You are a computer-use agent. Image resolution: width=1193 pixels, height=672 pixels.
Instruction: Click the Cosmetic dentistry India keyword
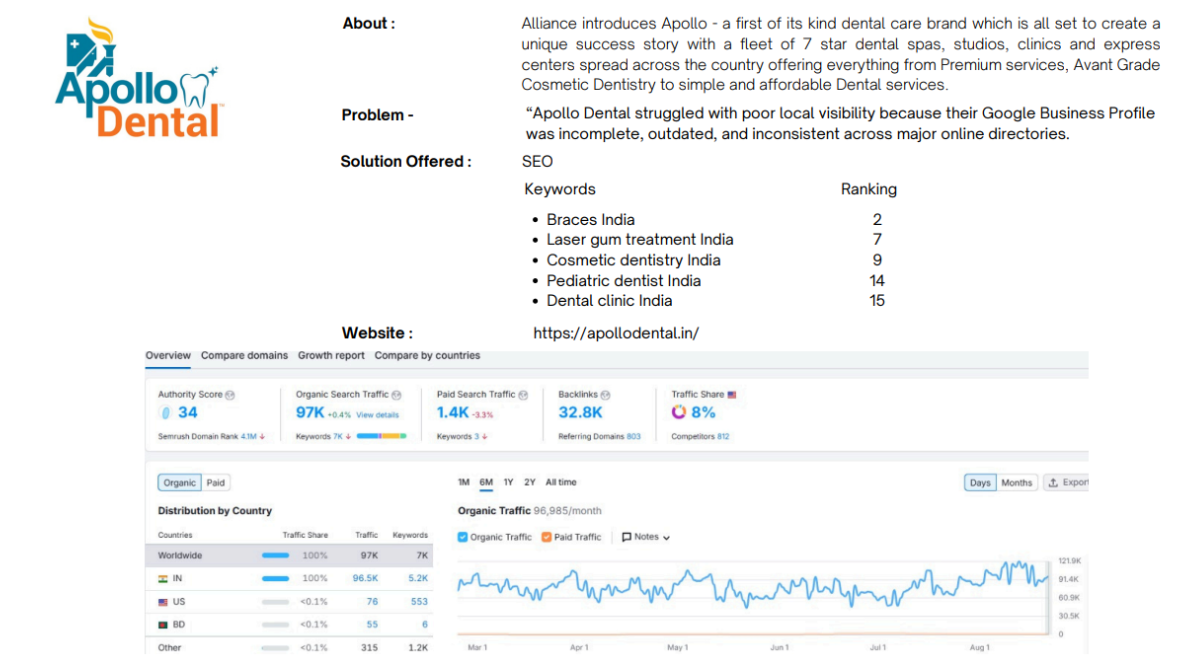pos(633,260)
